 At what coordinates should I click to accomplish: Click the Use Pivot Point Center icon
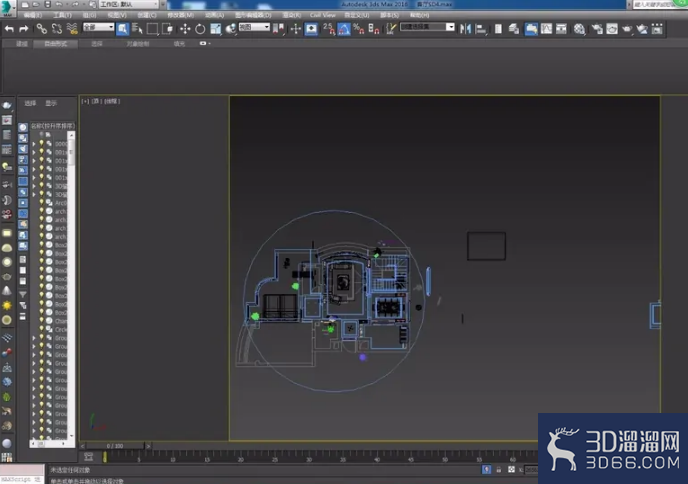[x=279, y=29]
